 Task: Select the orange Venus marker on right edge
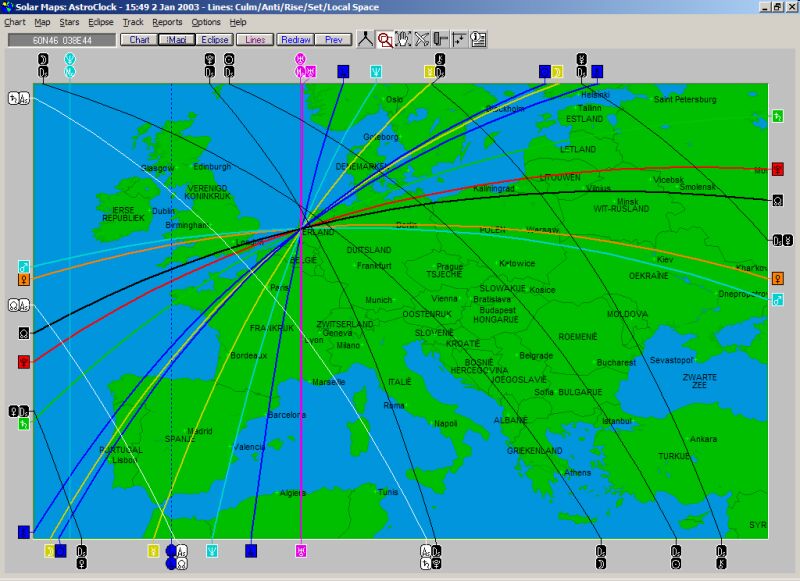pyautogui.click(x=777, y=277)
